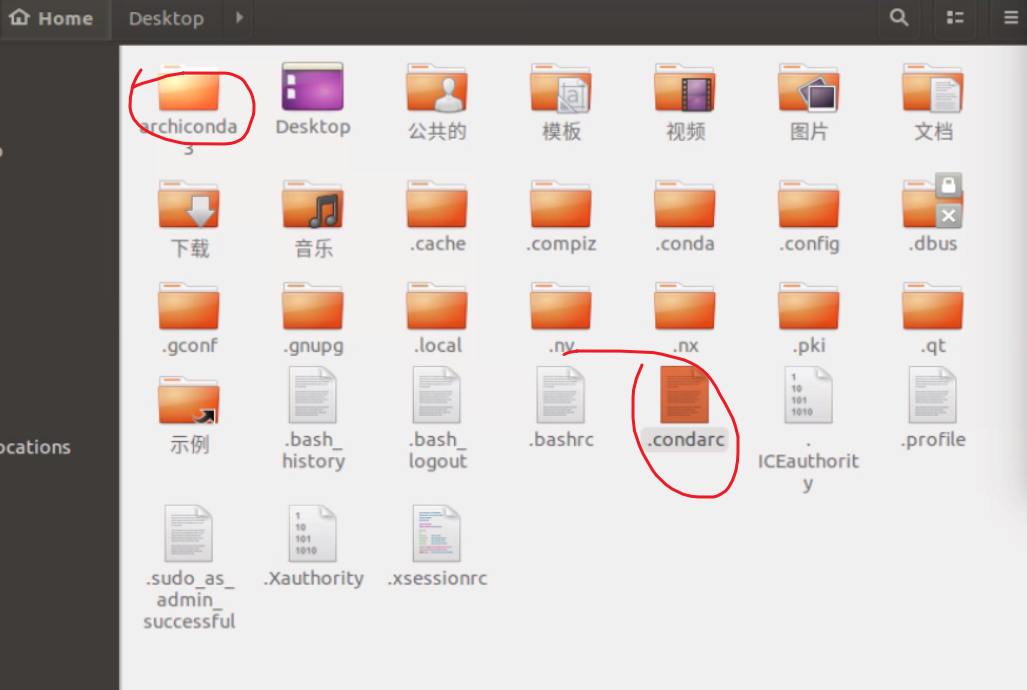Select the .nv folder
This screenshot has height=690, width=1027.
tap(561, 306)
